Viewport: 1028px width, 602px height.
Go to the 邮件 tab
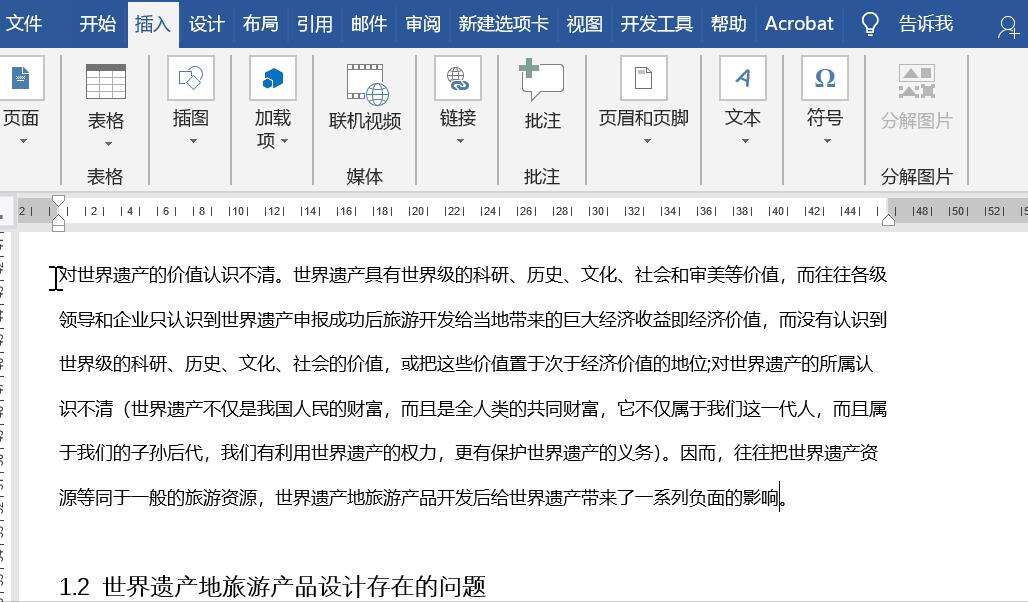coord(368,24)
